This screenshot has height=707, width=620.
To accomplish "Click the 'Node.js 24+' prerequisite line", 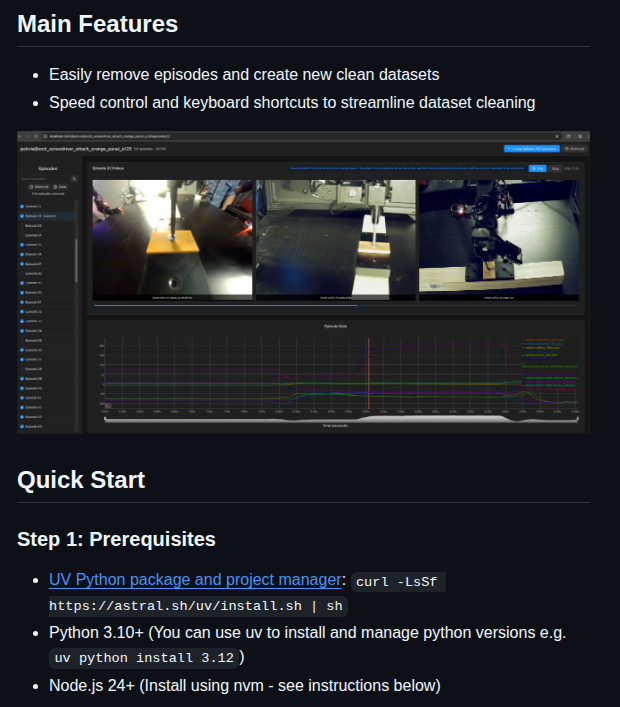I will click(x=244, y=685).
